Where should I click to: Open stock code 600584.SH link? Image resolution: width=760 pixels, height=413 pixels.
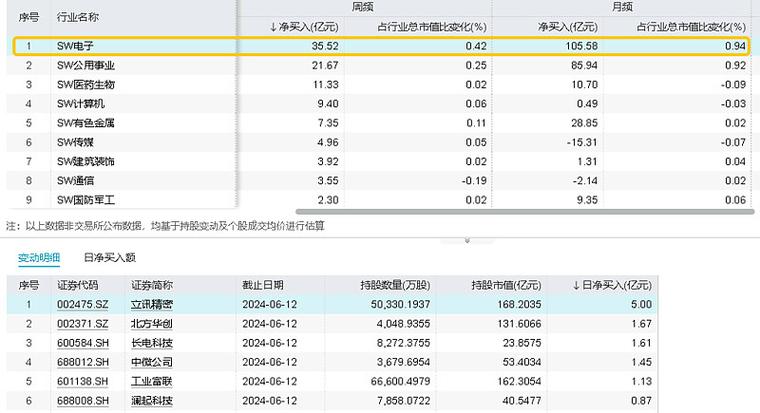(x=82, y=343)
